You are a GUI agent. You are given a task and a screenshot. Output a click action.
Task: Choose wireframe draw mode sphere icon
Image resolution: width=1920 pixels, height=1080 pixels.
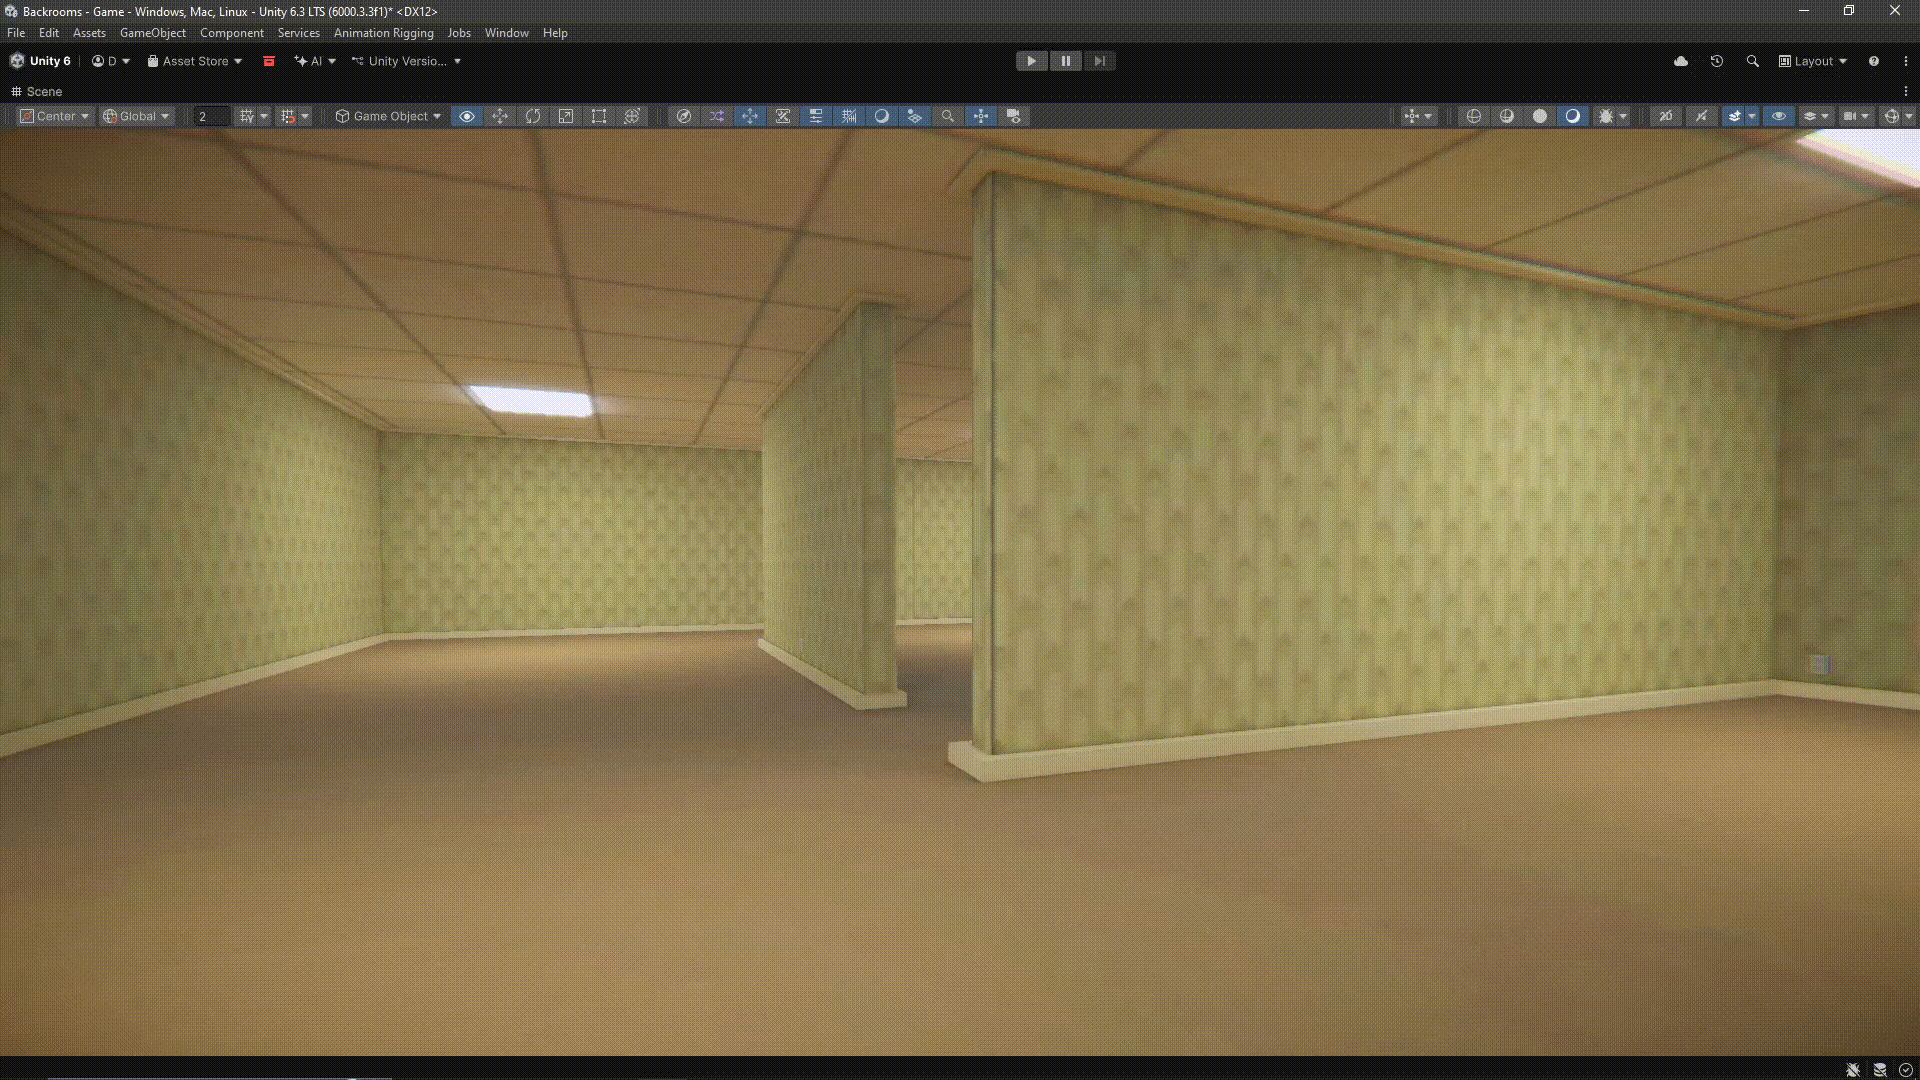coord(1474,116)
